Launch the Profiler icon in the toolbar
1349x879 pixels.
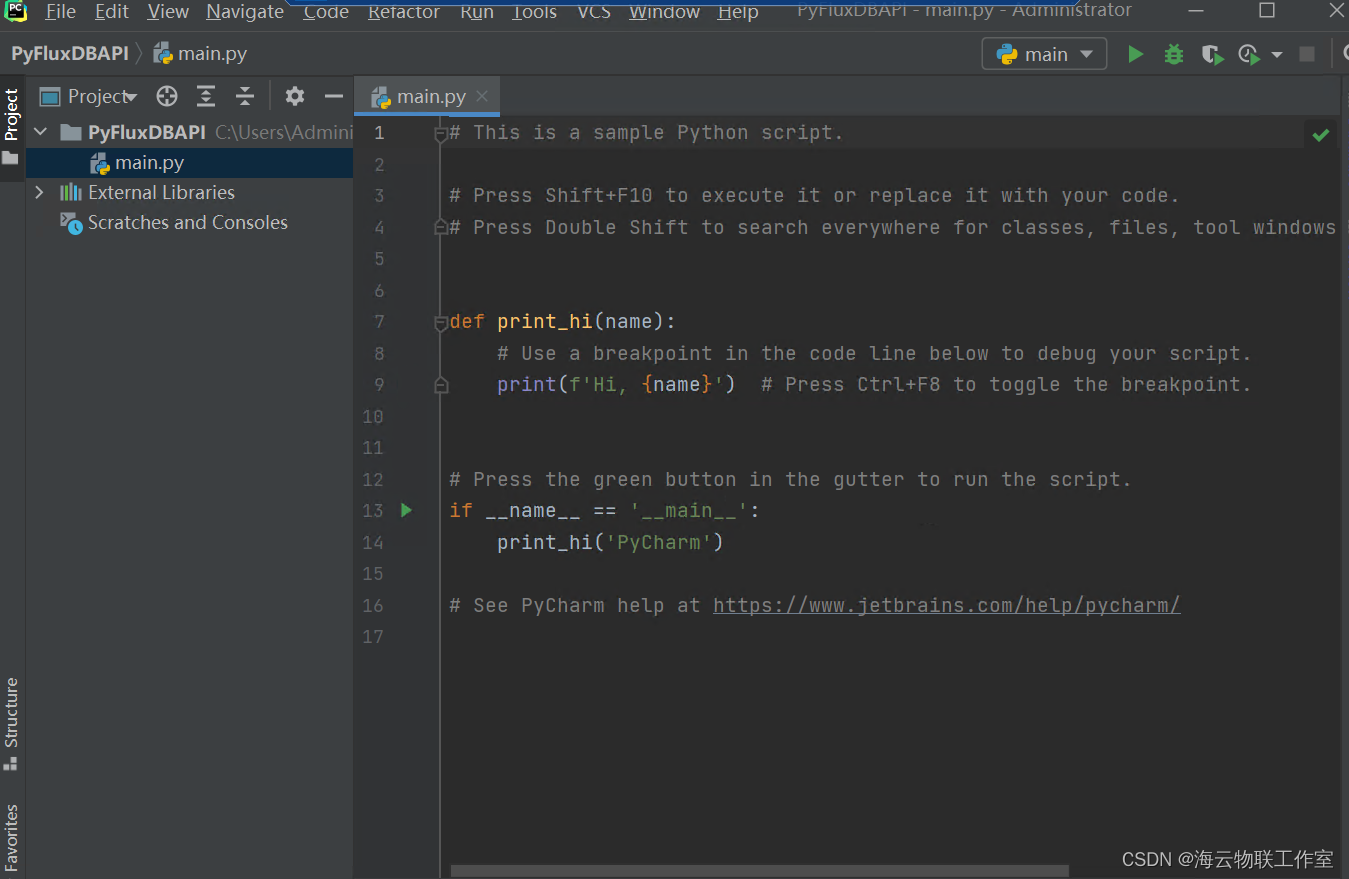pos(1248,54)
